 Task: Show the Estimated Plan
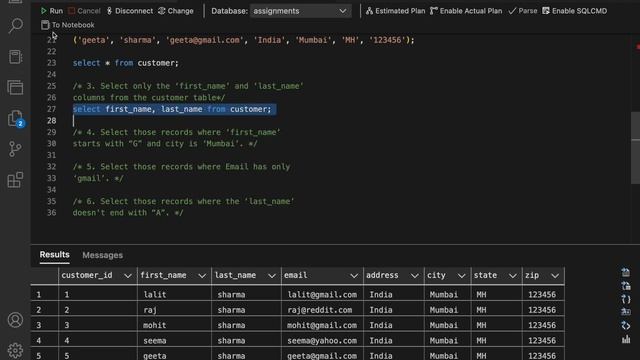click(x=395, y=11)
